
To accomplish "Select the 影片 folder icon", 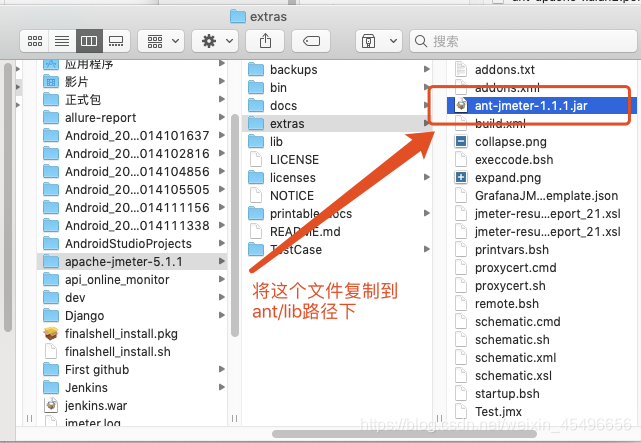I will point(51,82).
